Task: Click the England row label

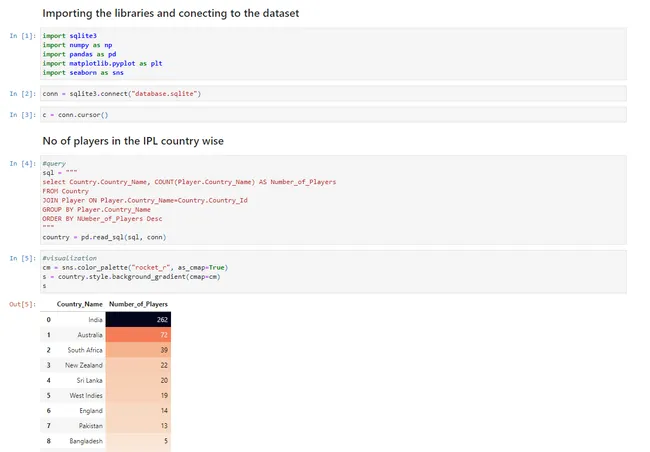Action: (91, 411)
